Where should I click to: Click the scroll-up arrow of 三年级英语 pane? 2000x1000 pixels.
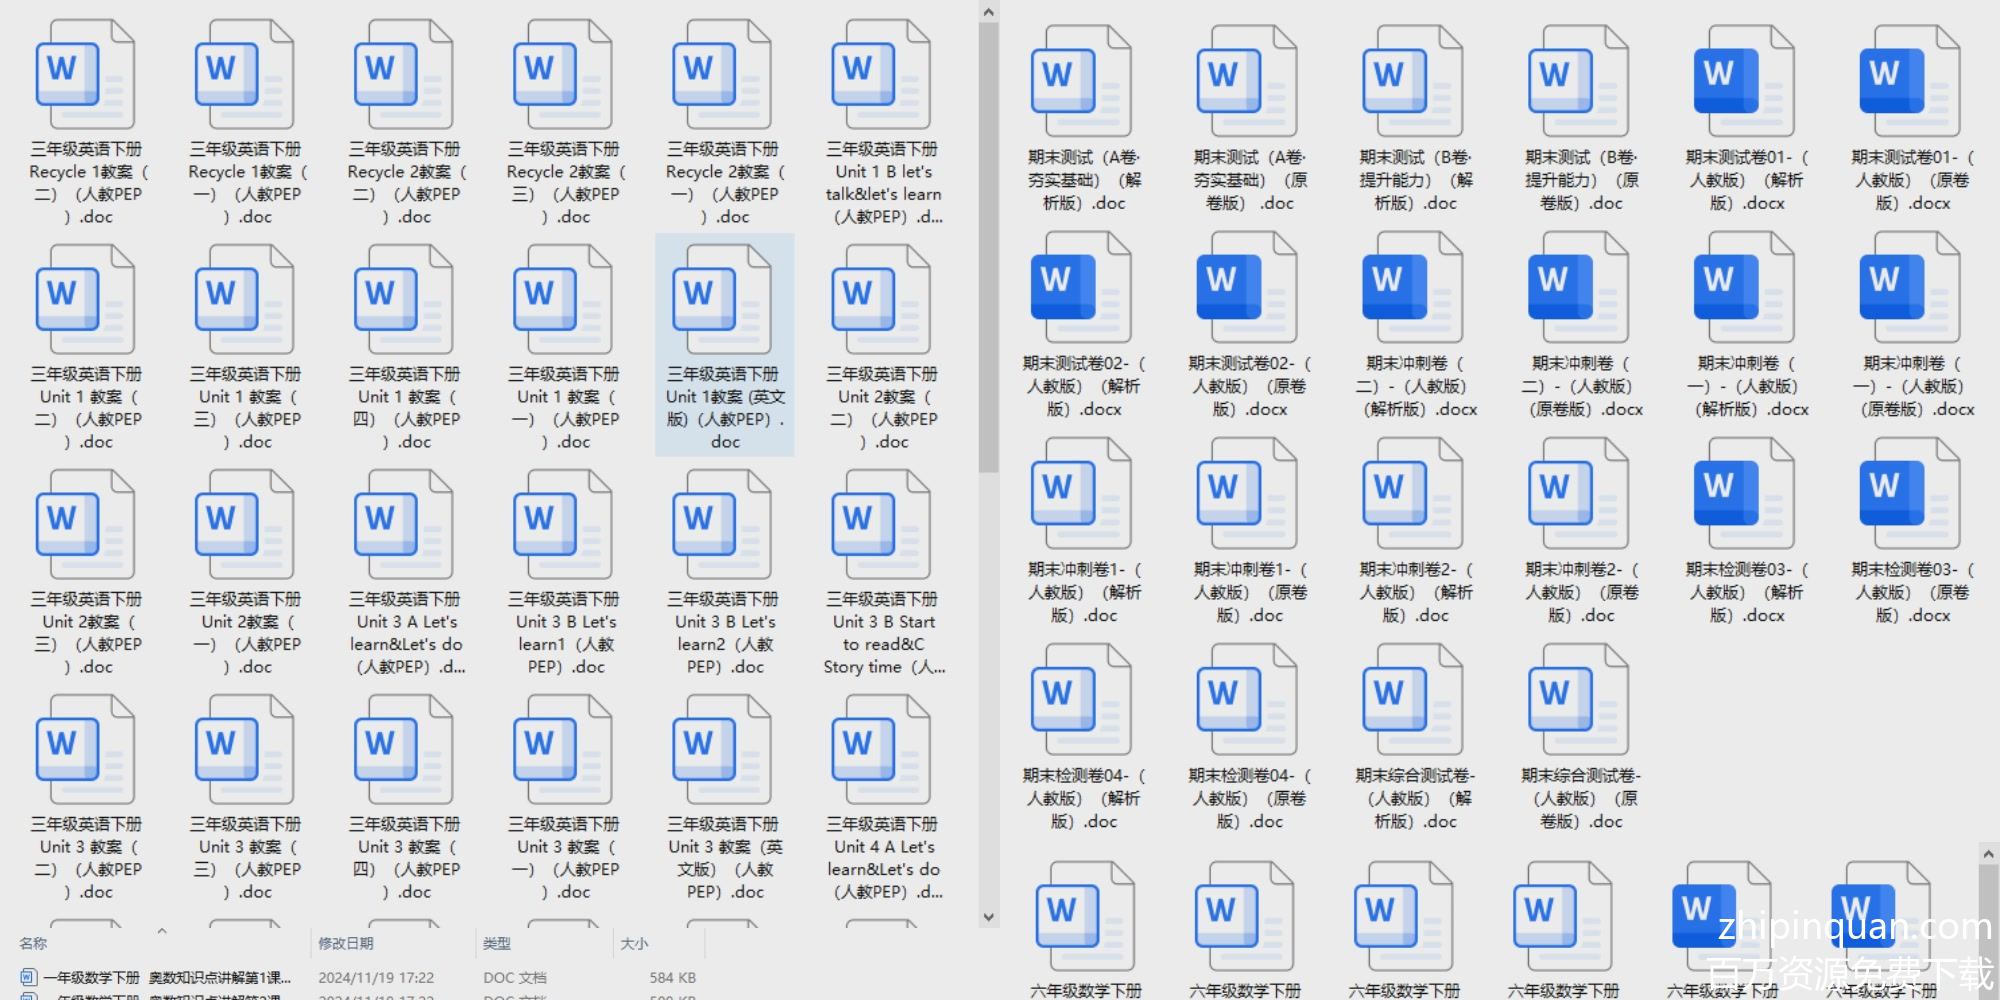[x=988, y=12]
